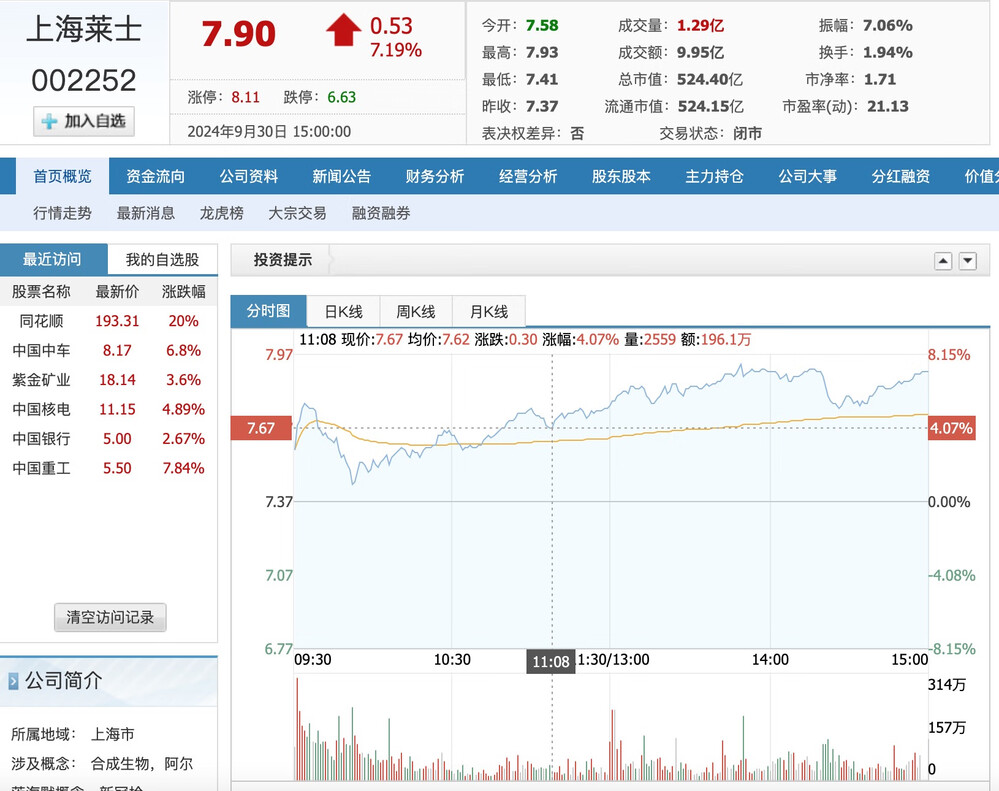
Task: Open the 月K线 chart view
Action: tap(488, 311)
